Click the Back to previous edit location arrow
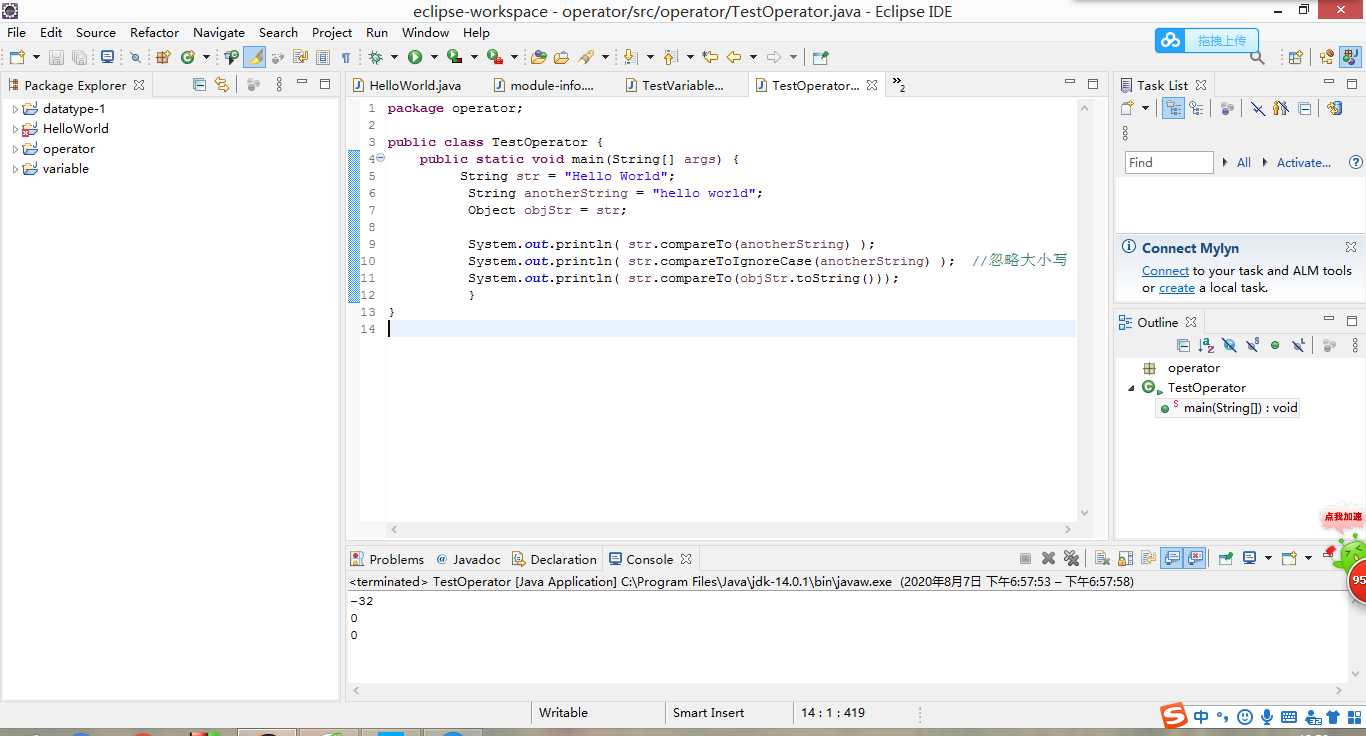The image size is (1366, 736). [x=710, y=57]
